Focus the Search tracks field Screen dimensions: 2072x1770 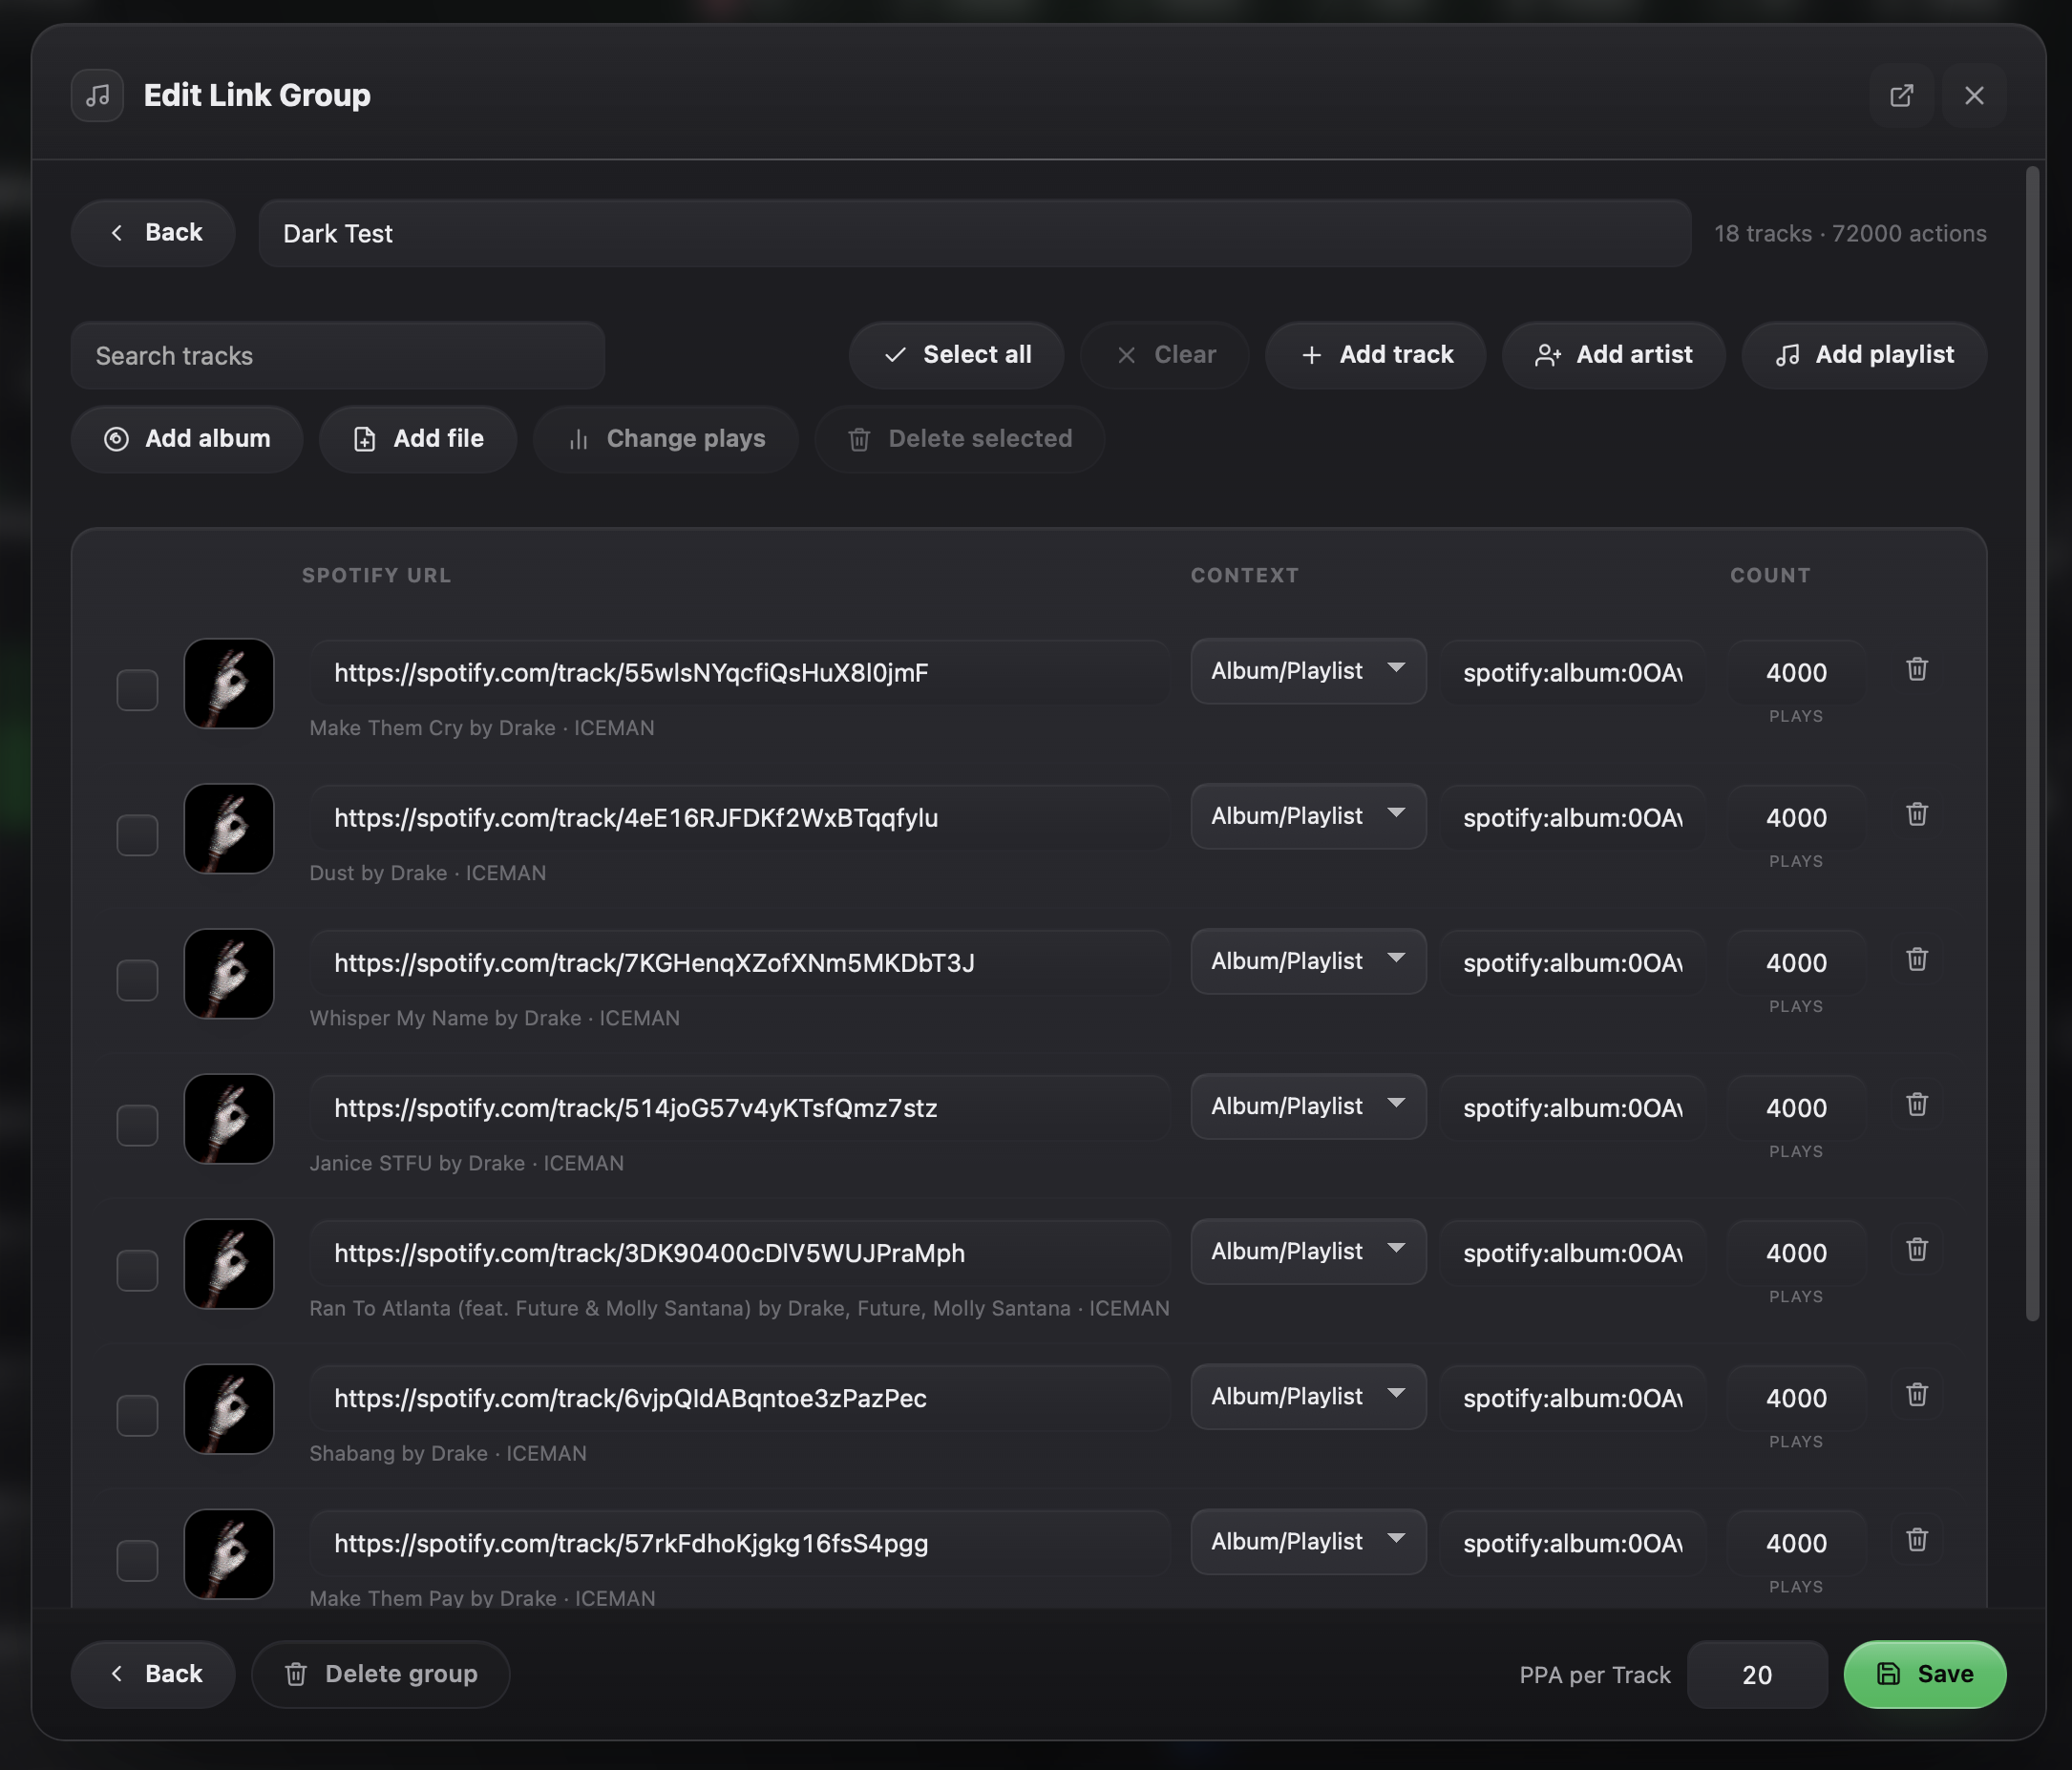(x=338, y=355)
